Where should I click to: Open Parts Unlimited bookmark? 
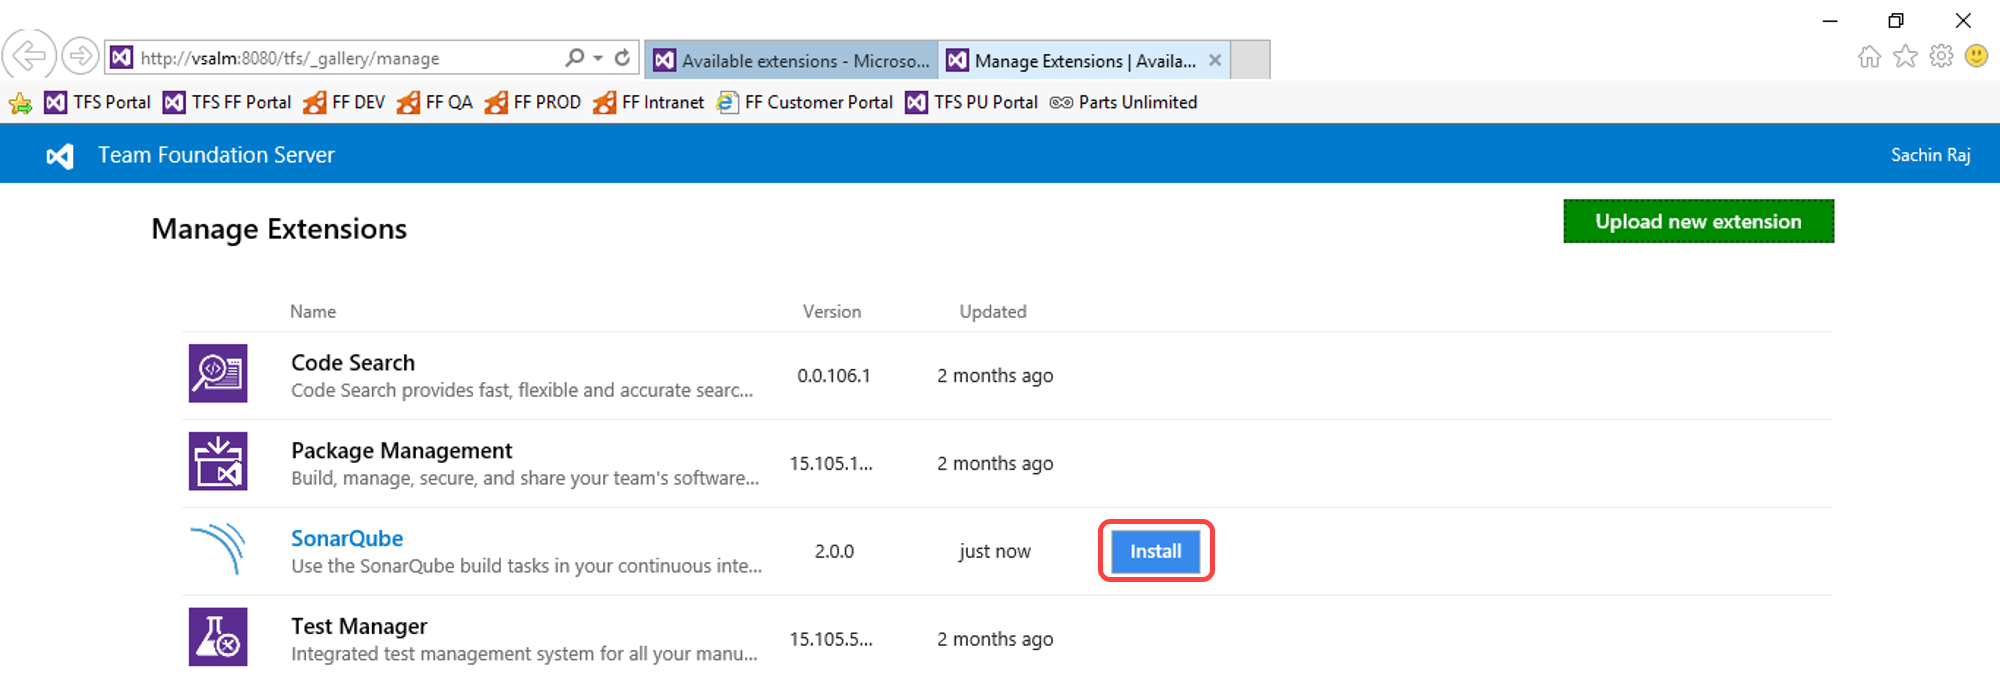(x=1124, y=102)
